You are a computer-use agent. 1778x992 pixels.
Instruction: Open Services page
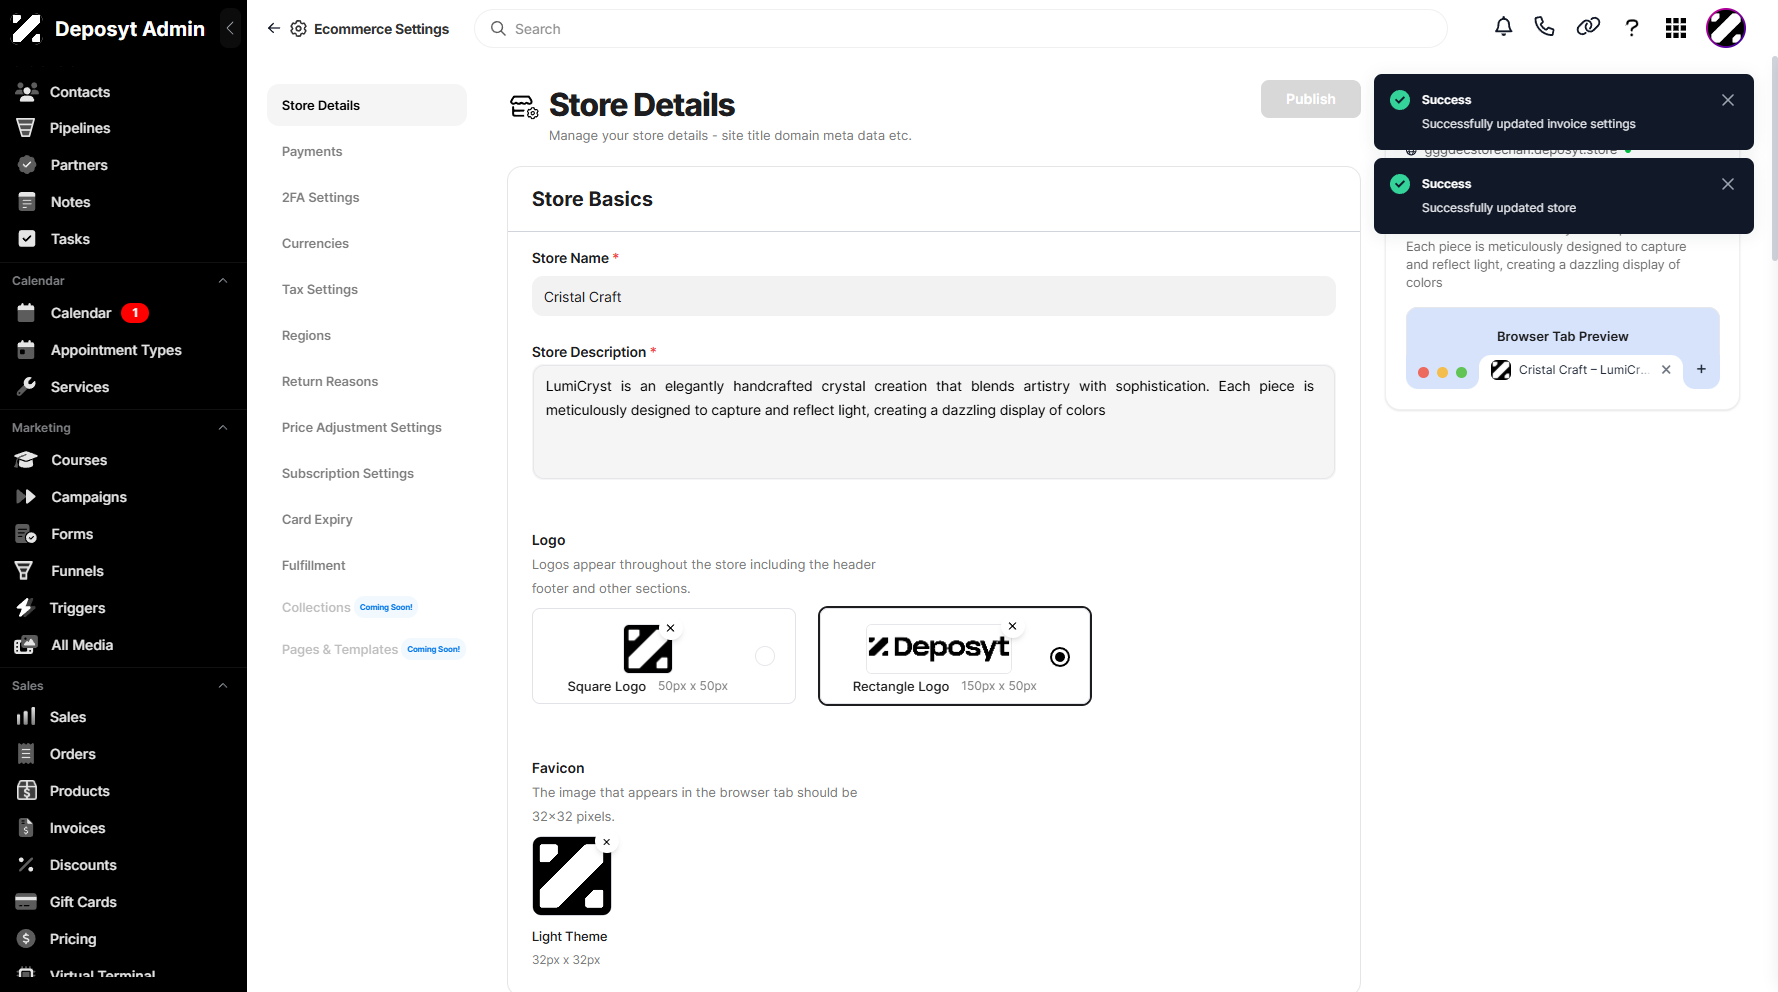[80, 387]
